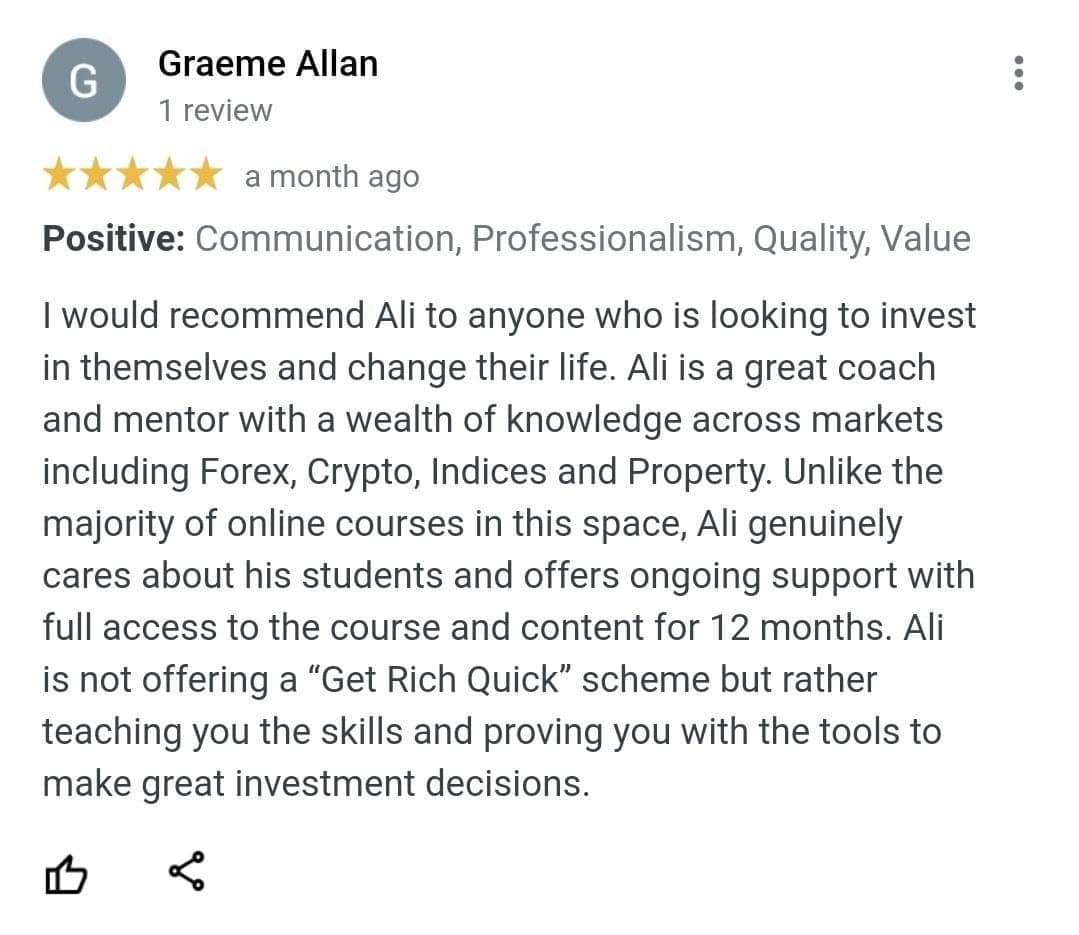Click the '1 review' text
Viewport: 1079px width, 935px height.
214,110
